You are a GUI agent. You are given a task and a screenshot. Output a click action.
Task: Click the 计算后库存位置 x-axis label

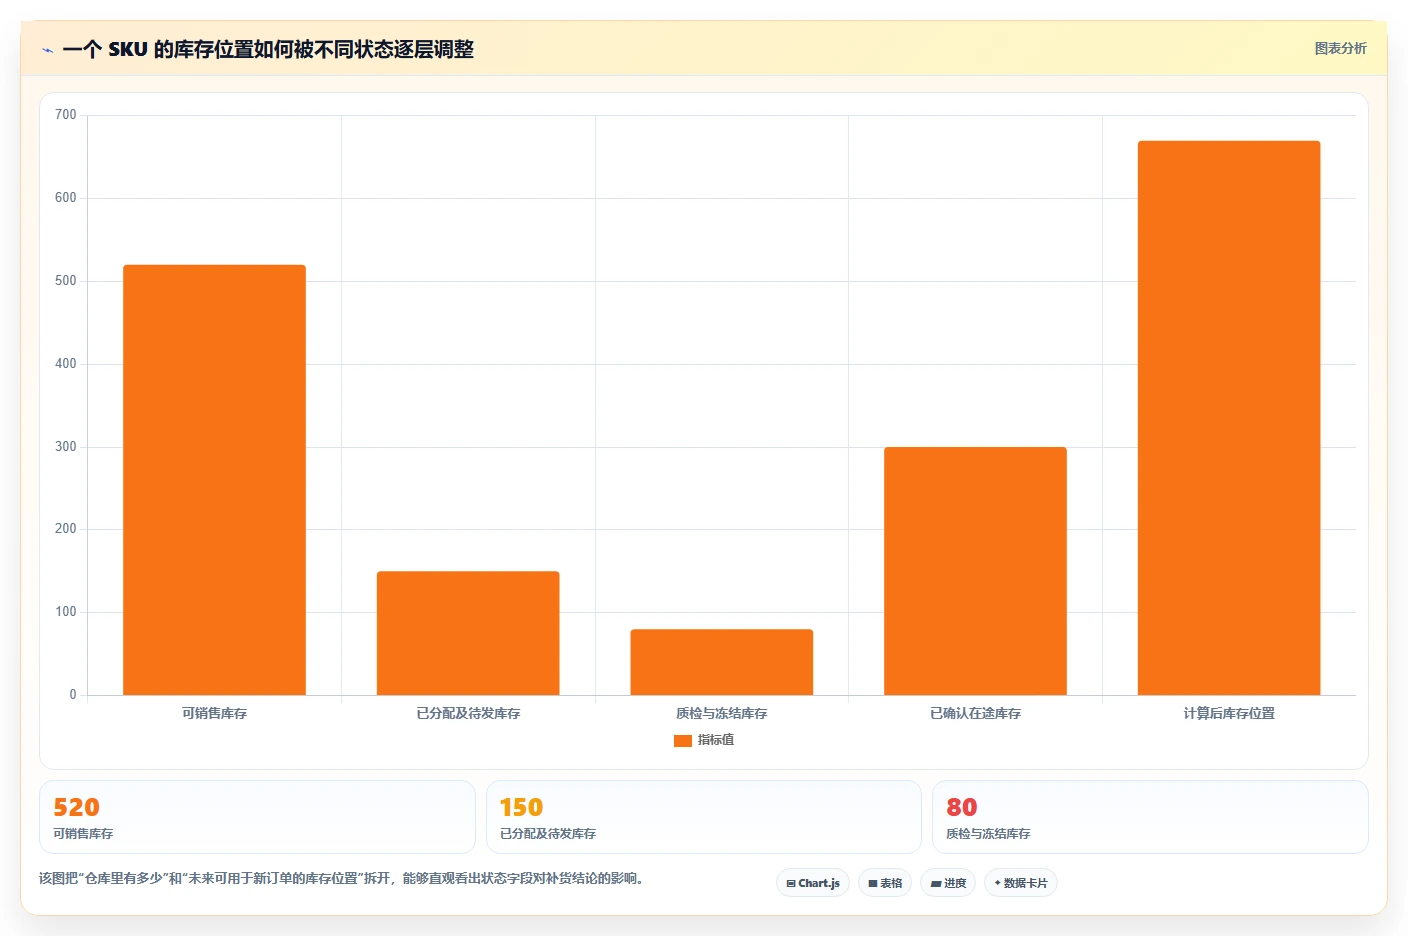[1229, 713]
